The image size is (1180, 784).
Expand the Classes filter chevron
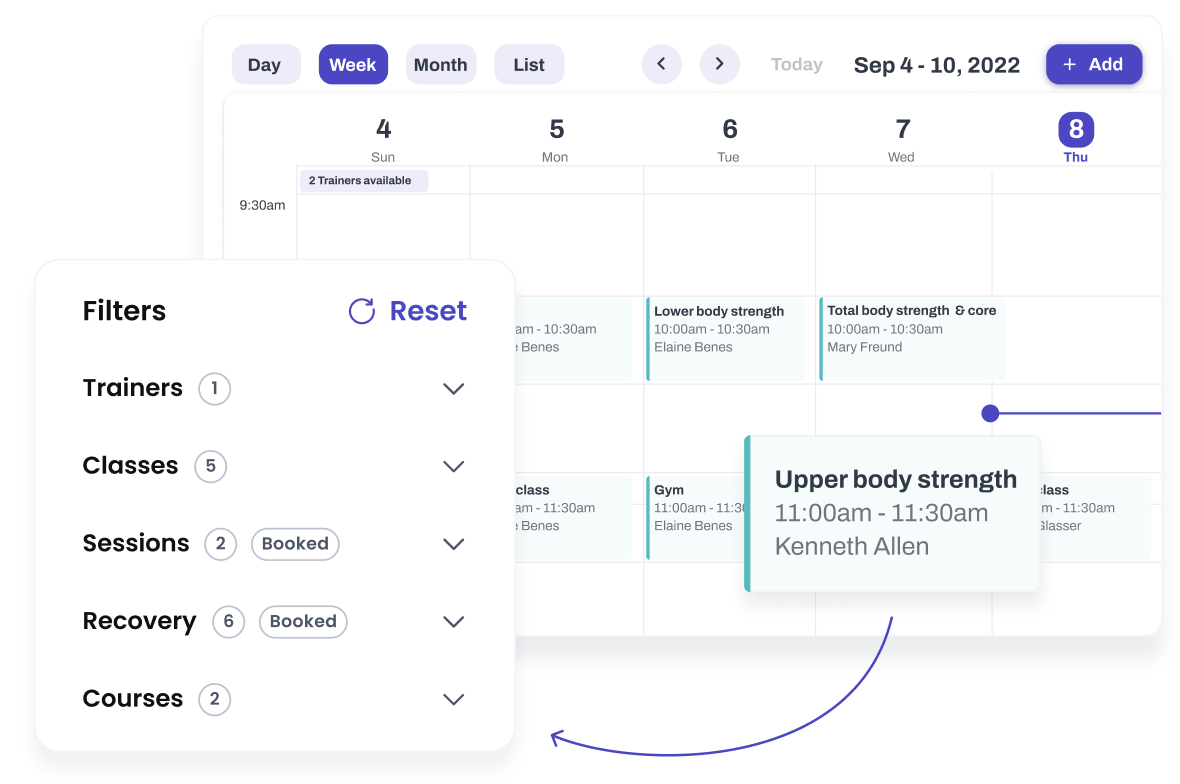(454, 466)
